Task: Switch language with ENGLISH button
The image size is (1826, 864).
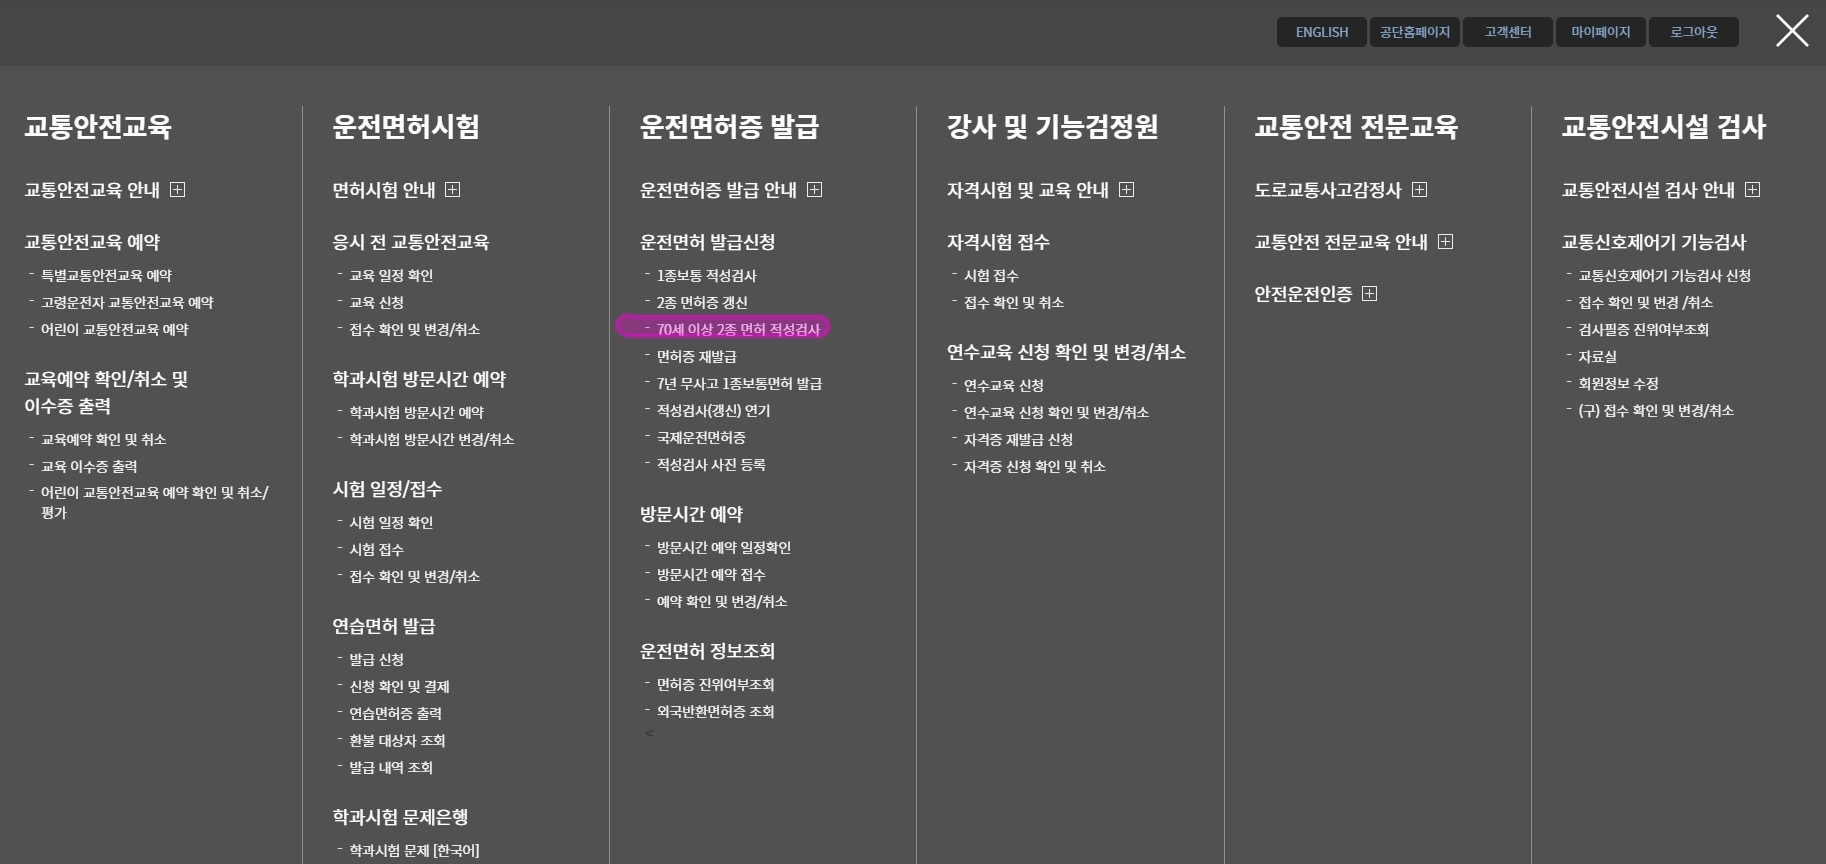Action: (x=1322, y=32)
